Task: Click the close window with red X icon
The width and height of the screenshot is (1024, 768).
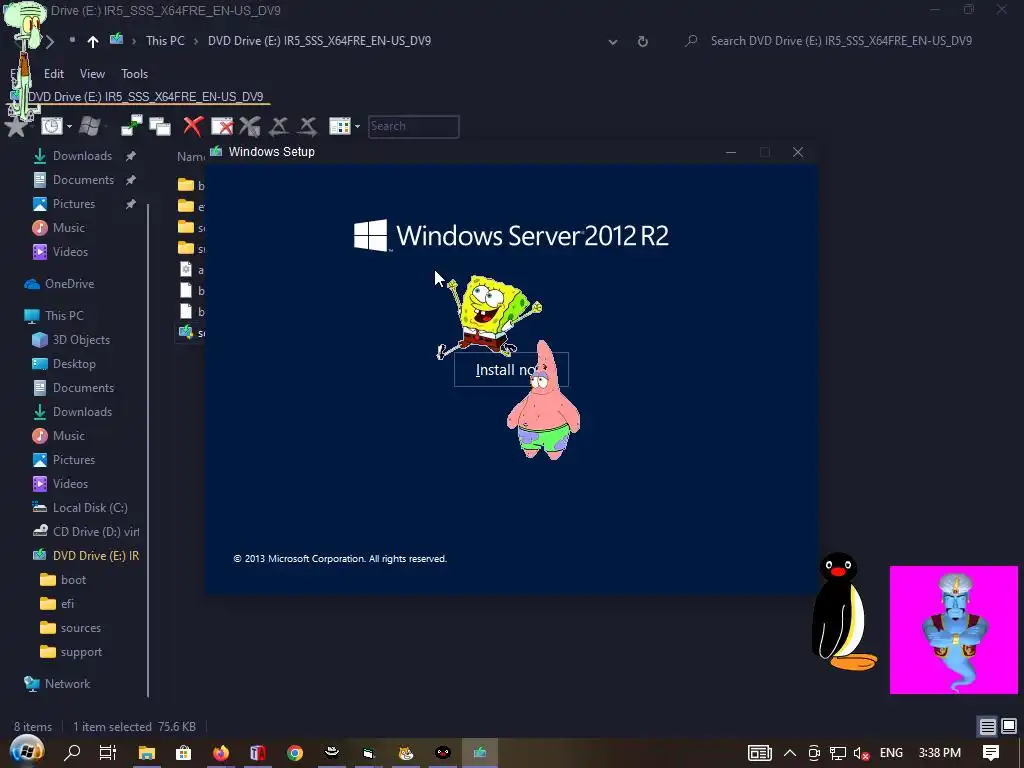Action: coord(222,126)
